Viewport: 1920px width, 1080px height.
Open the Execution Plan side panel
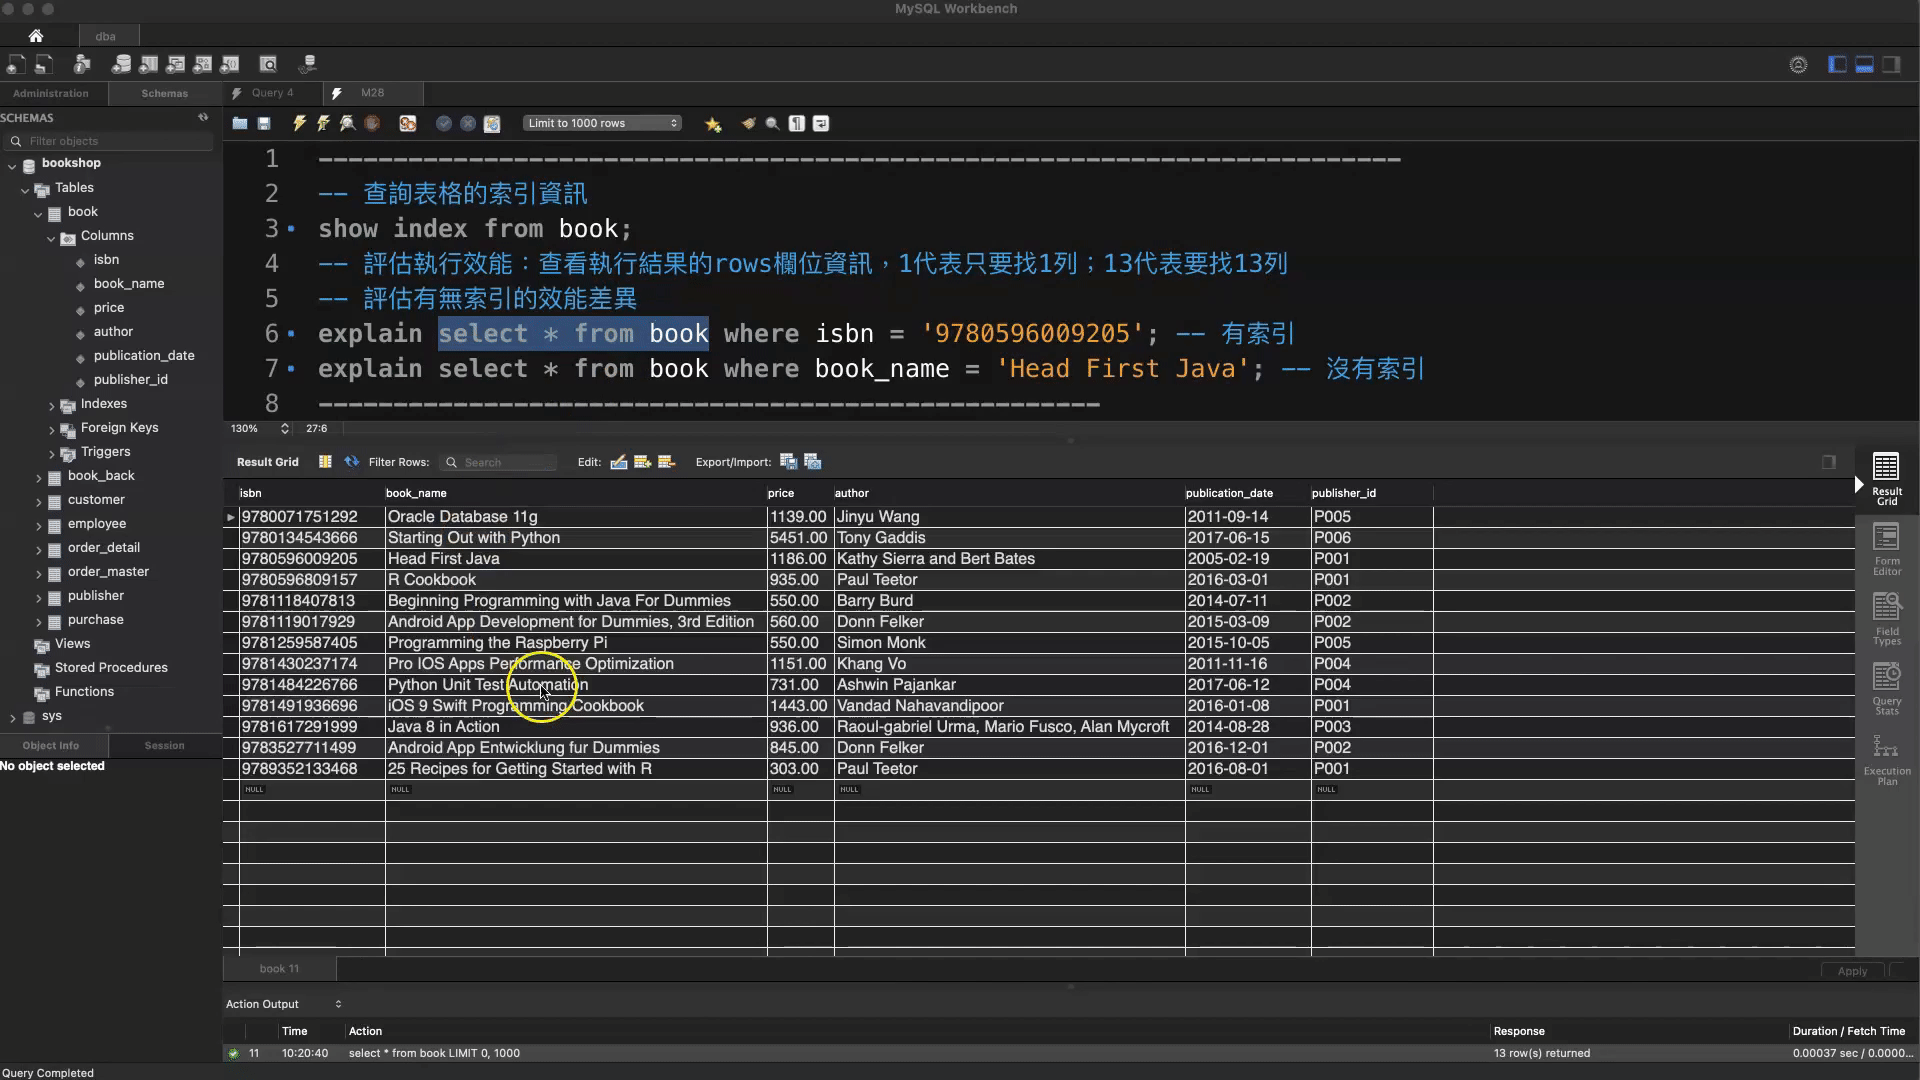coord(1886,760)
